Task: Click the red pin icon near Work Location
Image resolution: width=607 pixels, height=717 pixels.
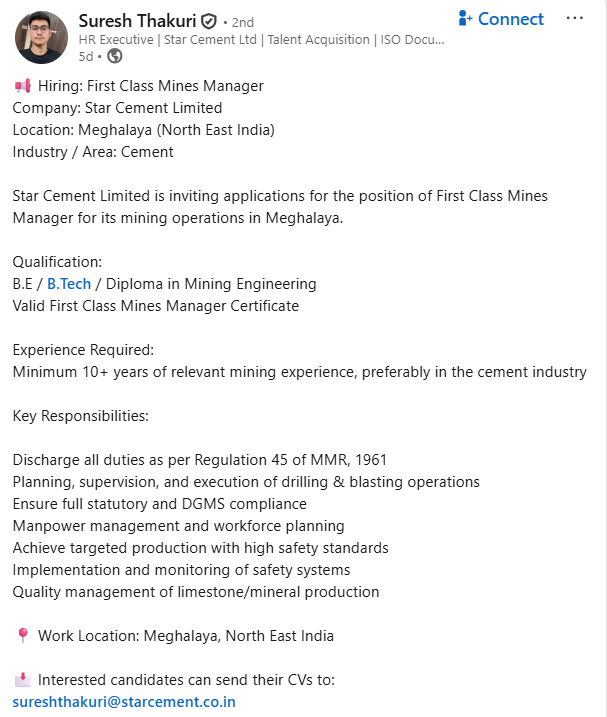Action: coord(23,636)
